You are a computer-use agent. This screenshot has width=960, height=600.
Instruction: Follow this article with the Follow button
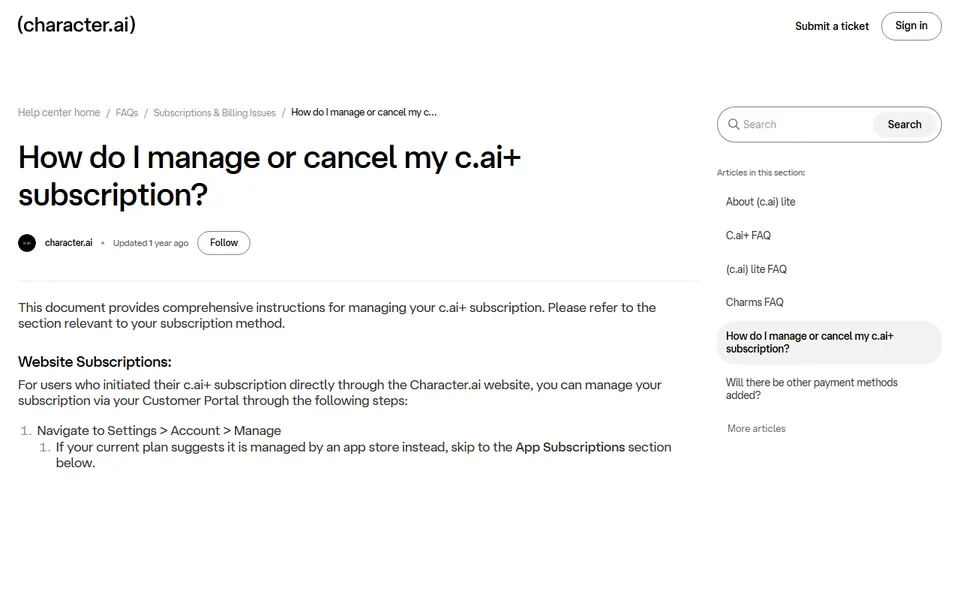coord(223,243)
